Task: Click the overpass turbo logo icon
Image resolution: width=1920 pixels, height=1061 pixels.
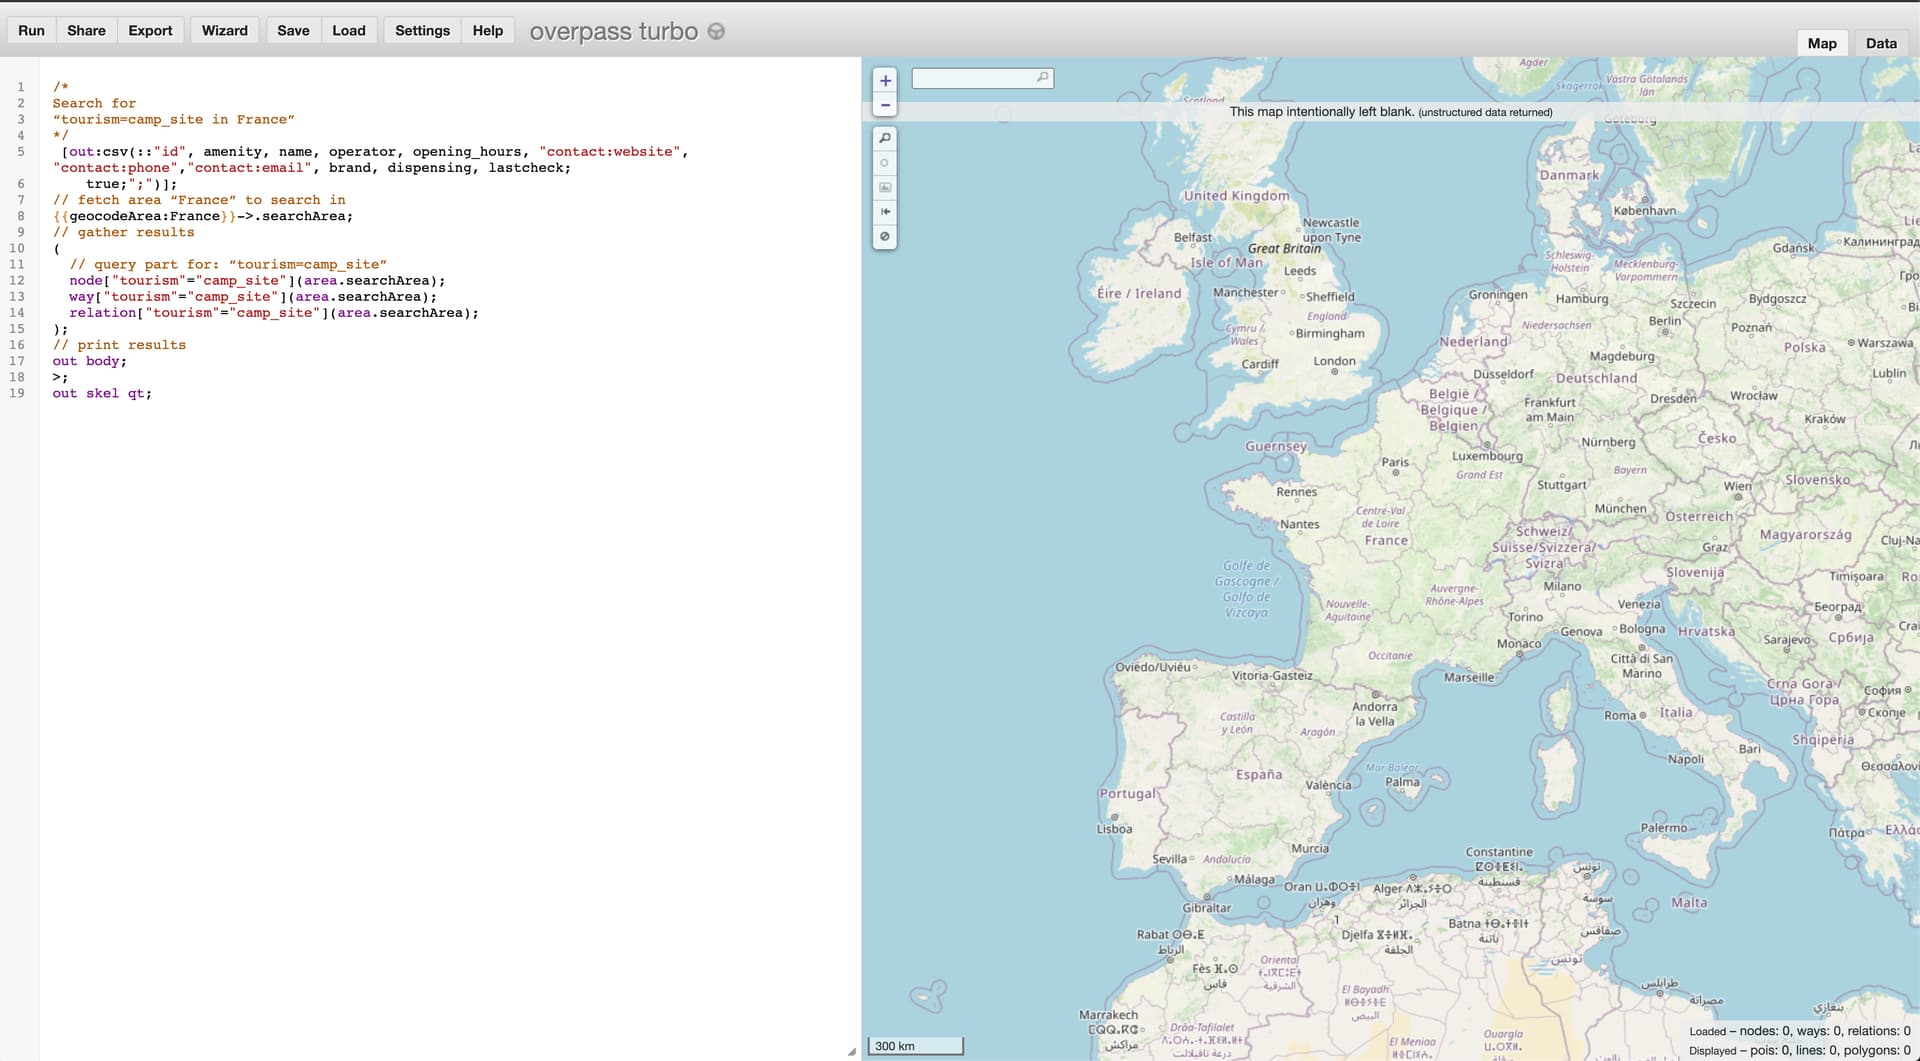Action: point(716,31)
